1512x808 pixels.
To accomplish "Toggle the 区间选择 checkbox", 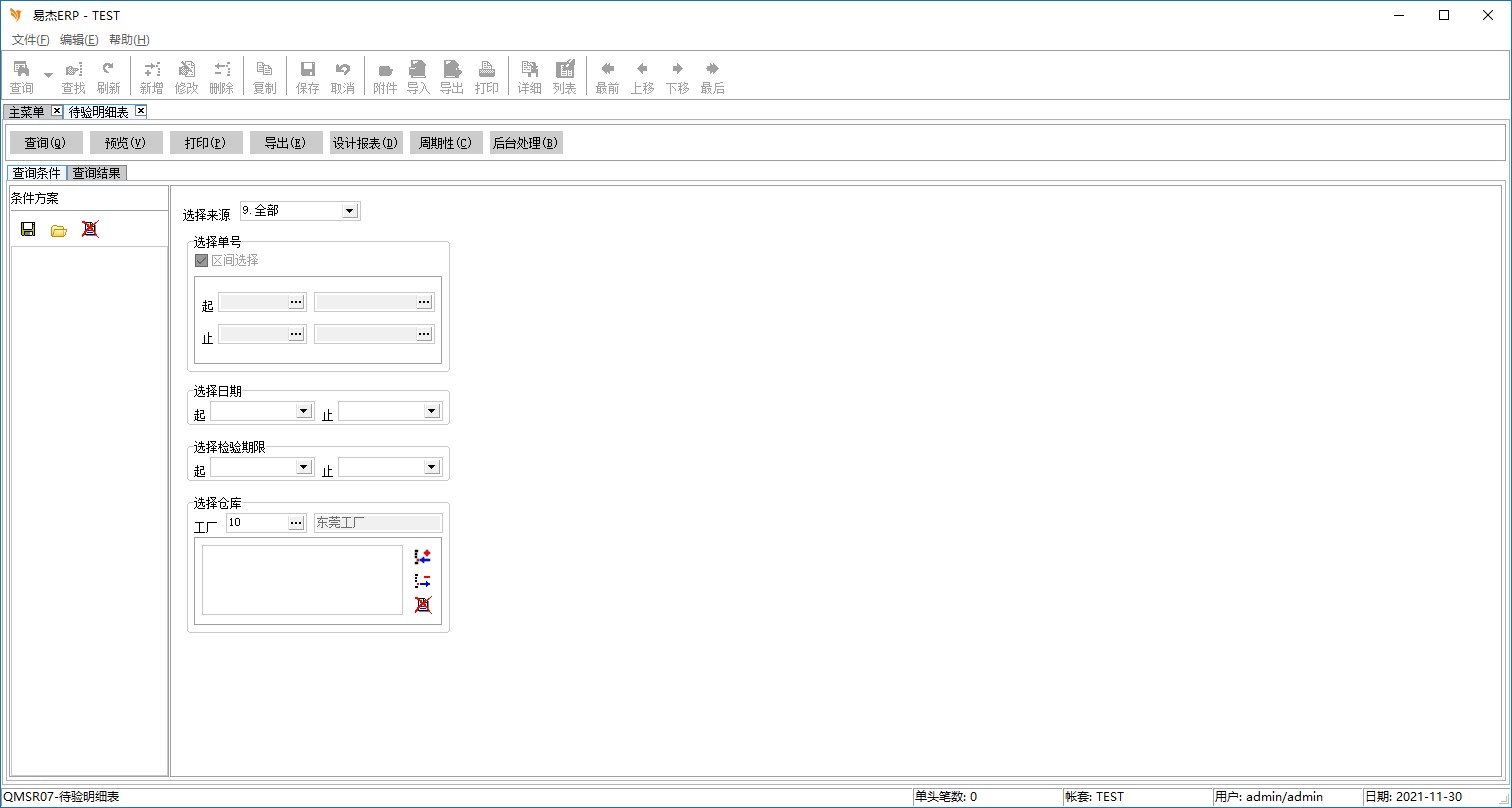I will point(202,260).
